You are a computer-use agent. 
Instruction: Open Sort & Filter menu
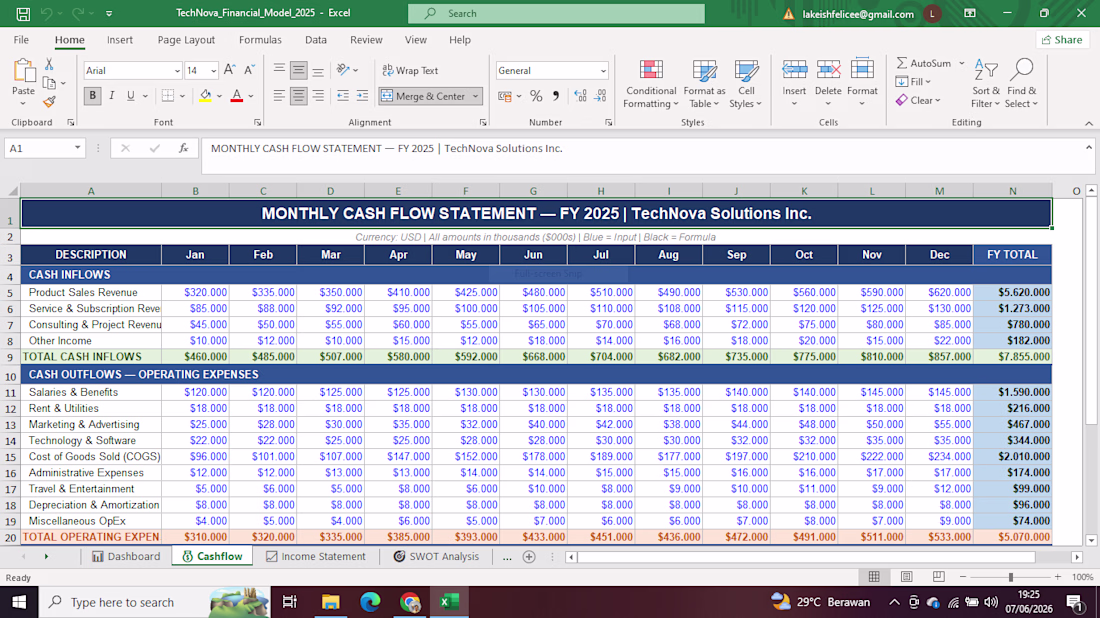[x=986, y=84]
